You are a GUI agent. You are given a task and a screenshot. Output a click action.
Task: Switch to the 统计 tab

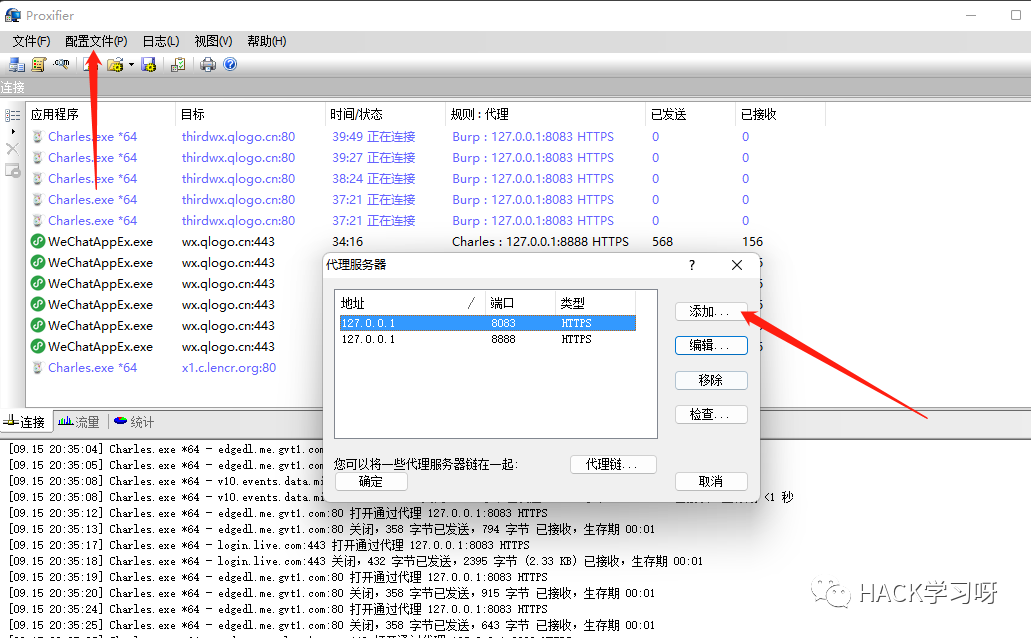click(134, 422)
